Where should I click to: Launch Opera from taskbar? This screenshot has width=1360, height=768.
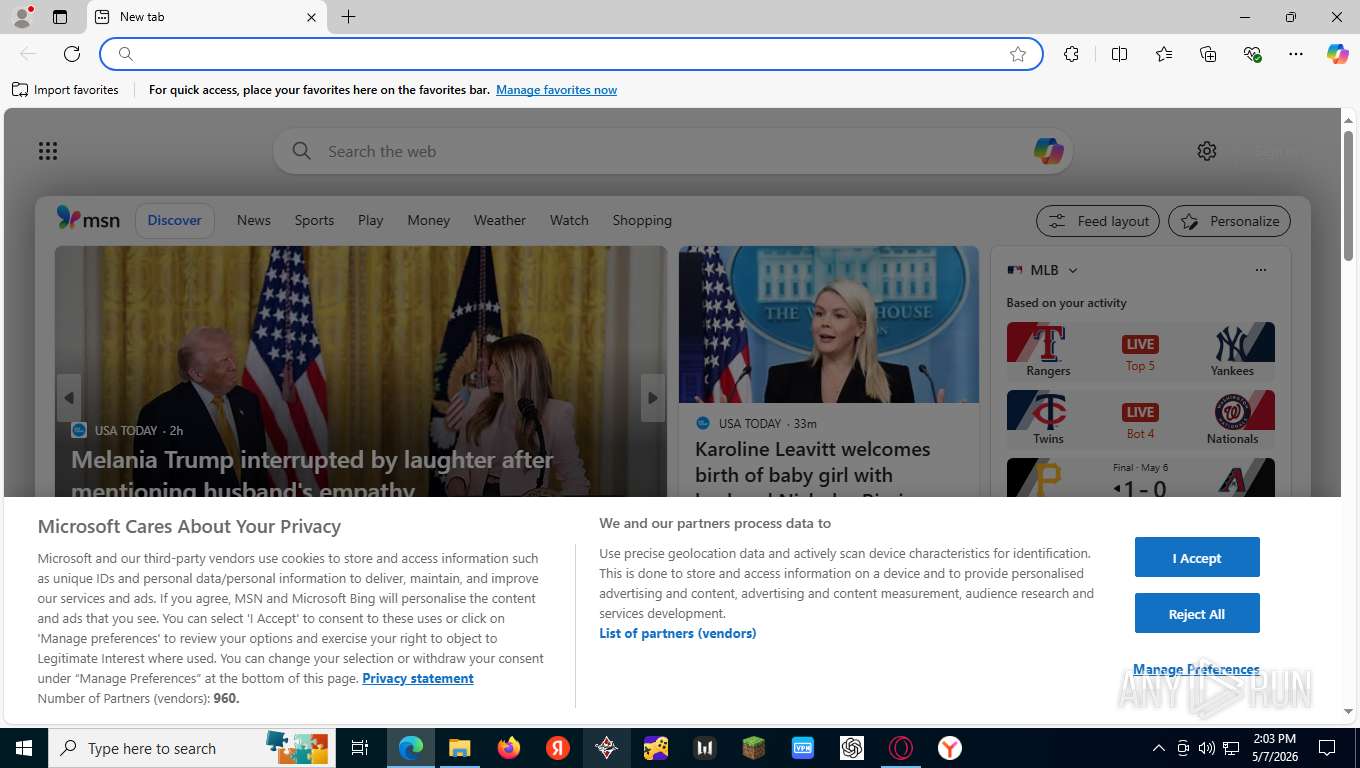901,748
